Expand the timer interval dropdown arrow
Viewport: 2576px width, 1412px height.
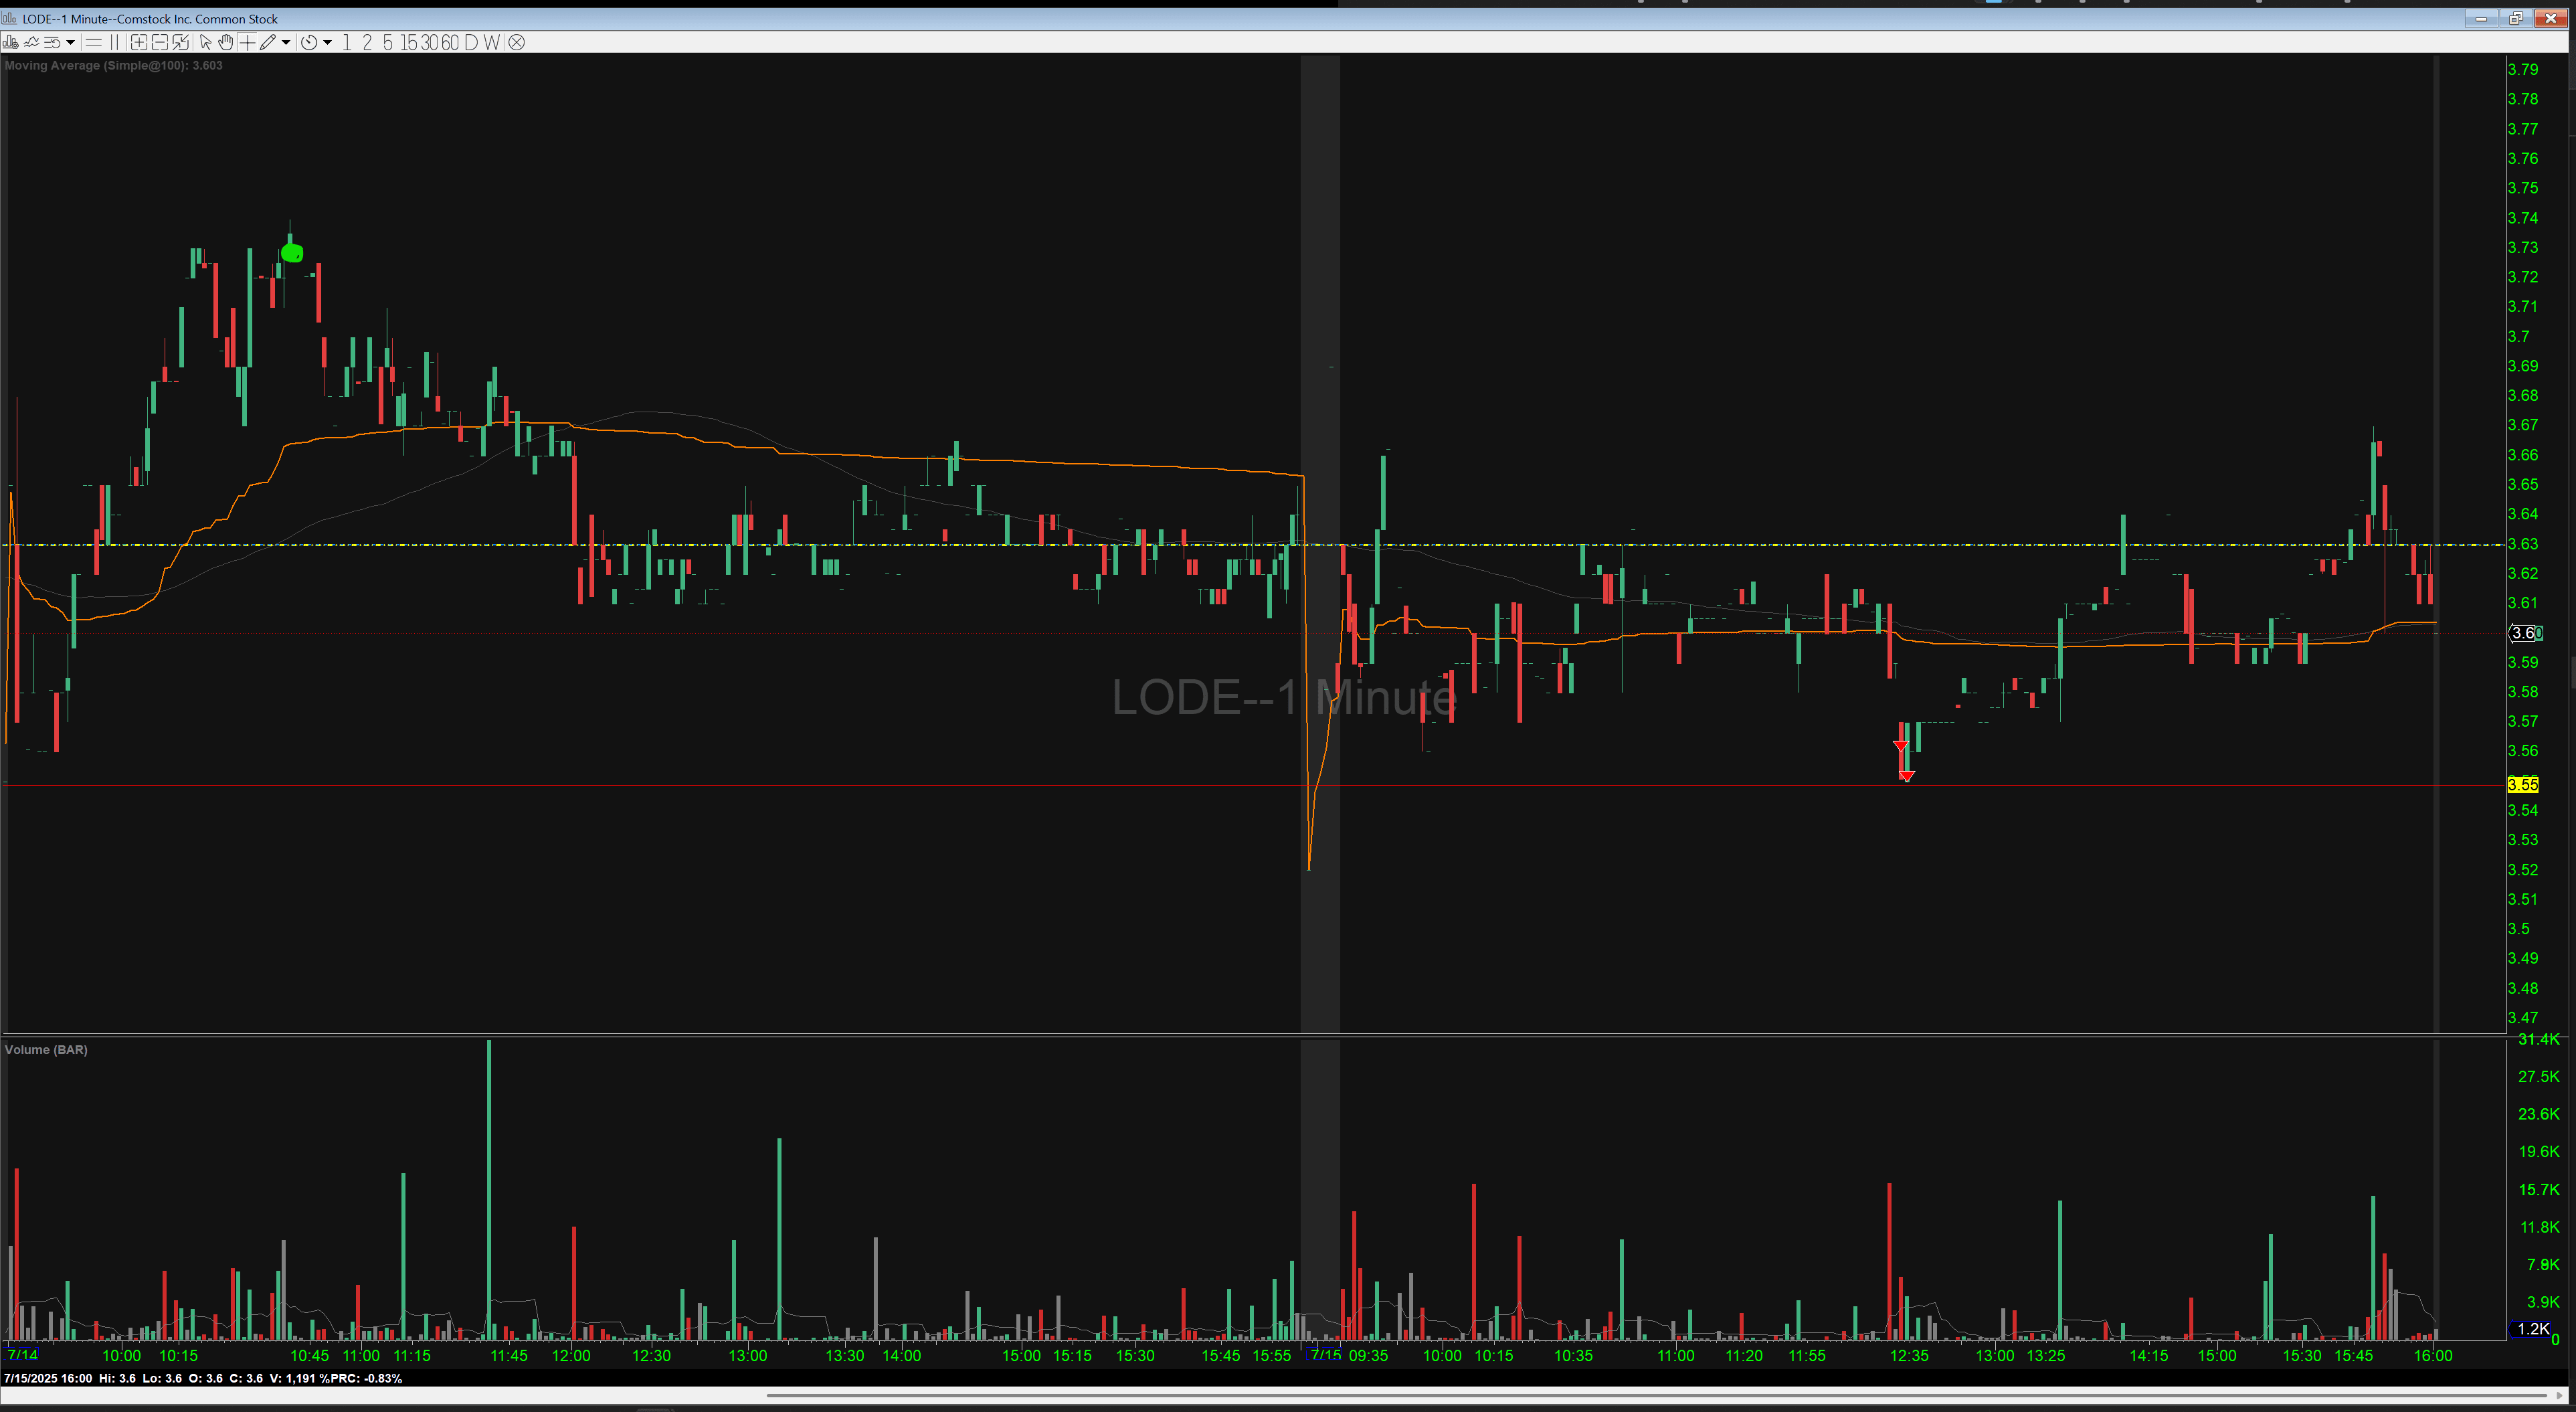[327, 42]
